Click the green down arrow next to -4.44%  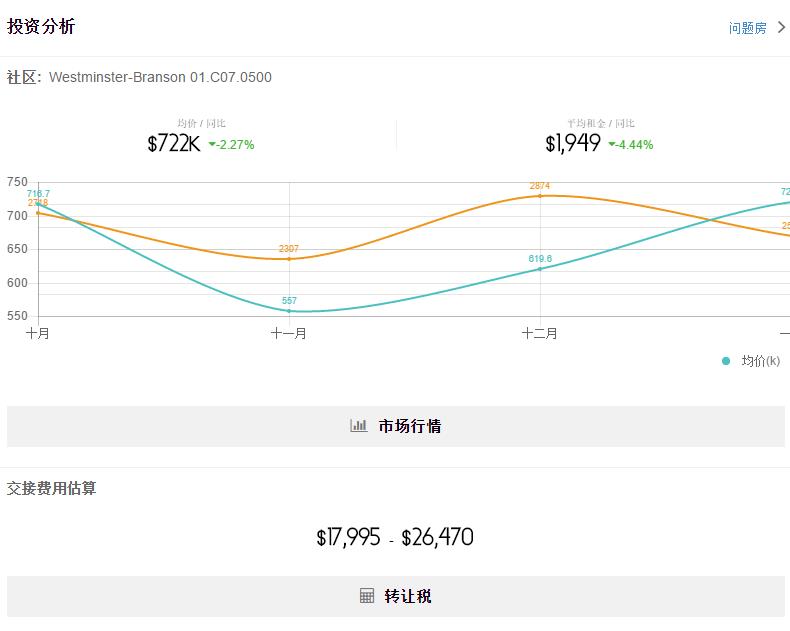[612, 144]
